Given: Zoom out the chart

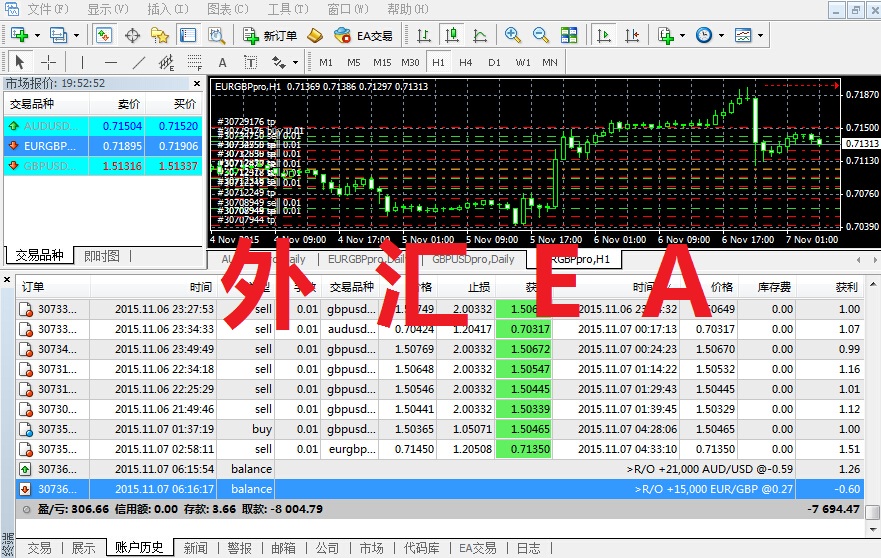Looking at the screenshot, I should pyautogui.click(x=541, y=35).
